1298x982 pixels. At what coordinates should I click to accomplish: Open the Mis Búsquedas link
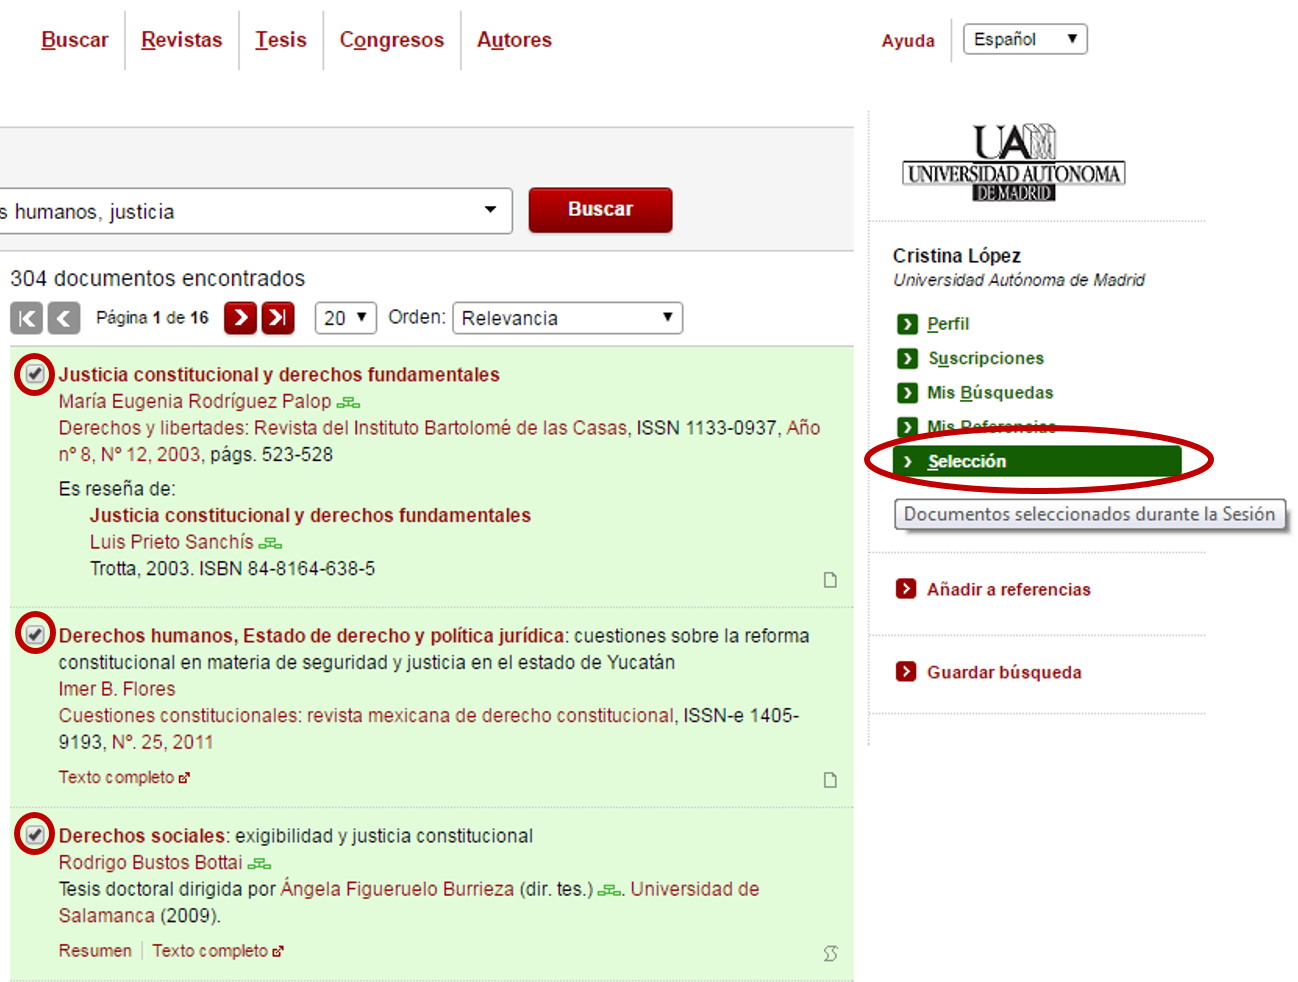pyautogui.click(x=990, y=392)
